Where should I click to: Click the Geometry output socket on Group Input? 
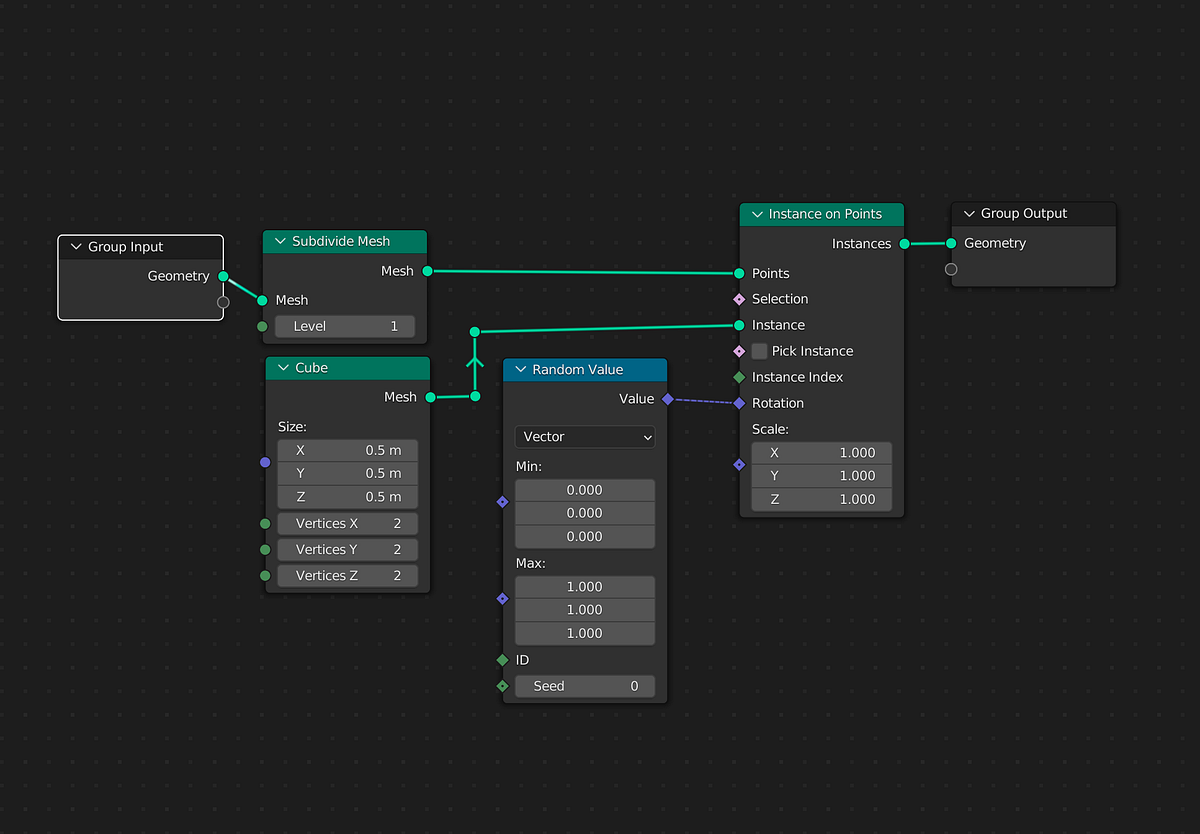pos(224,276)
